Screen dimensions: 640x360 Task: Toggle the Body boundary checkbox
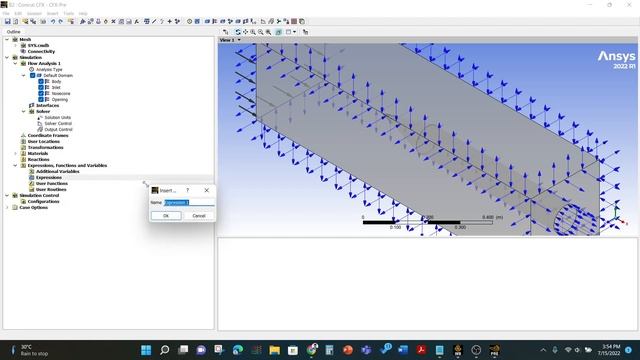[x=41, y=82]
